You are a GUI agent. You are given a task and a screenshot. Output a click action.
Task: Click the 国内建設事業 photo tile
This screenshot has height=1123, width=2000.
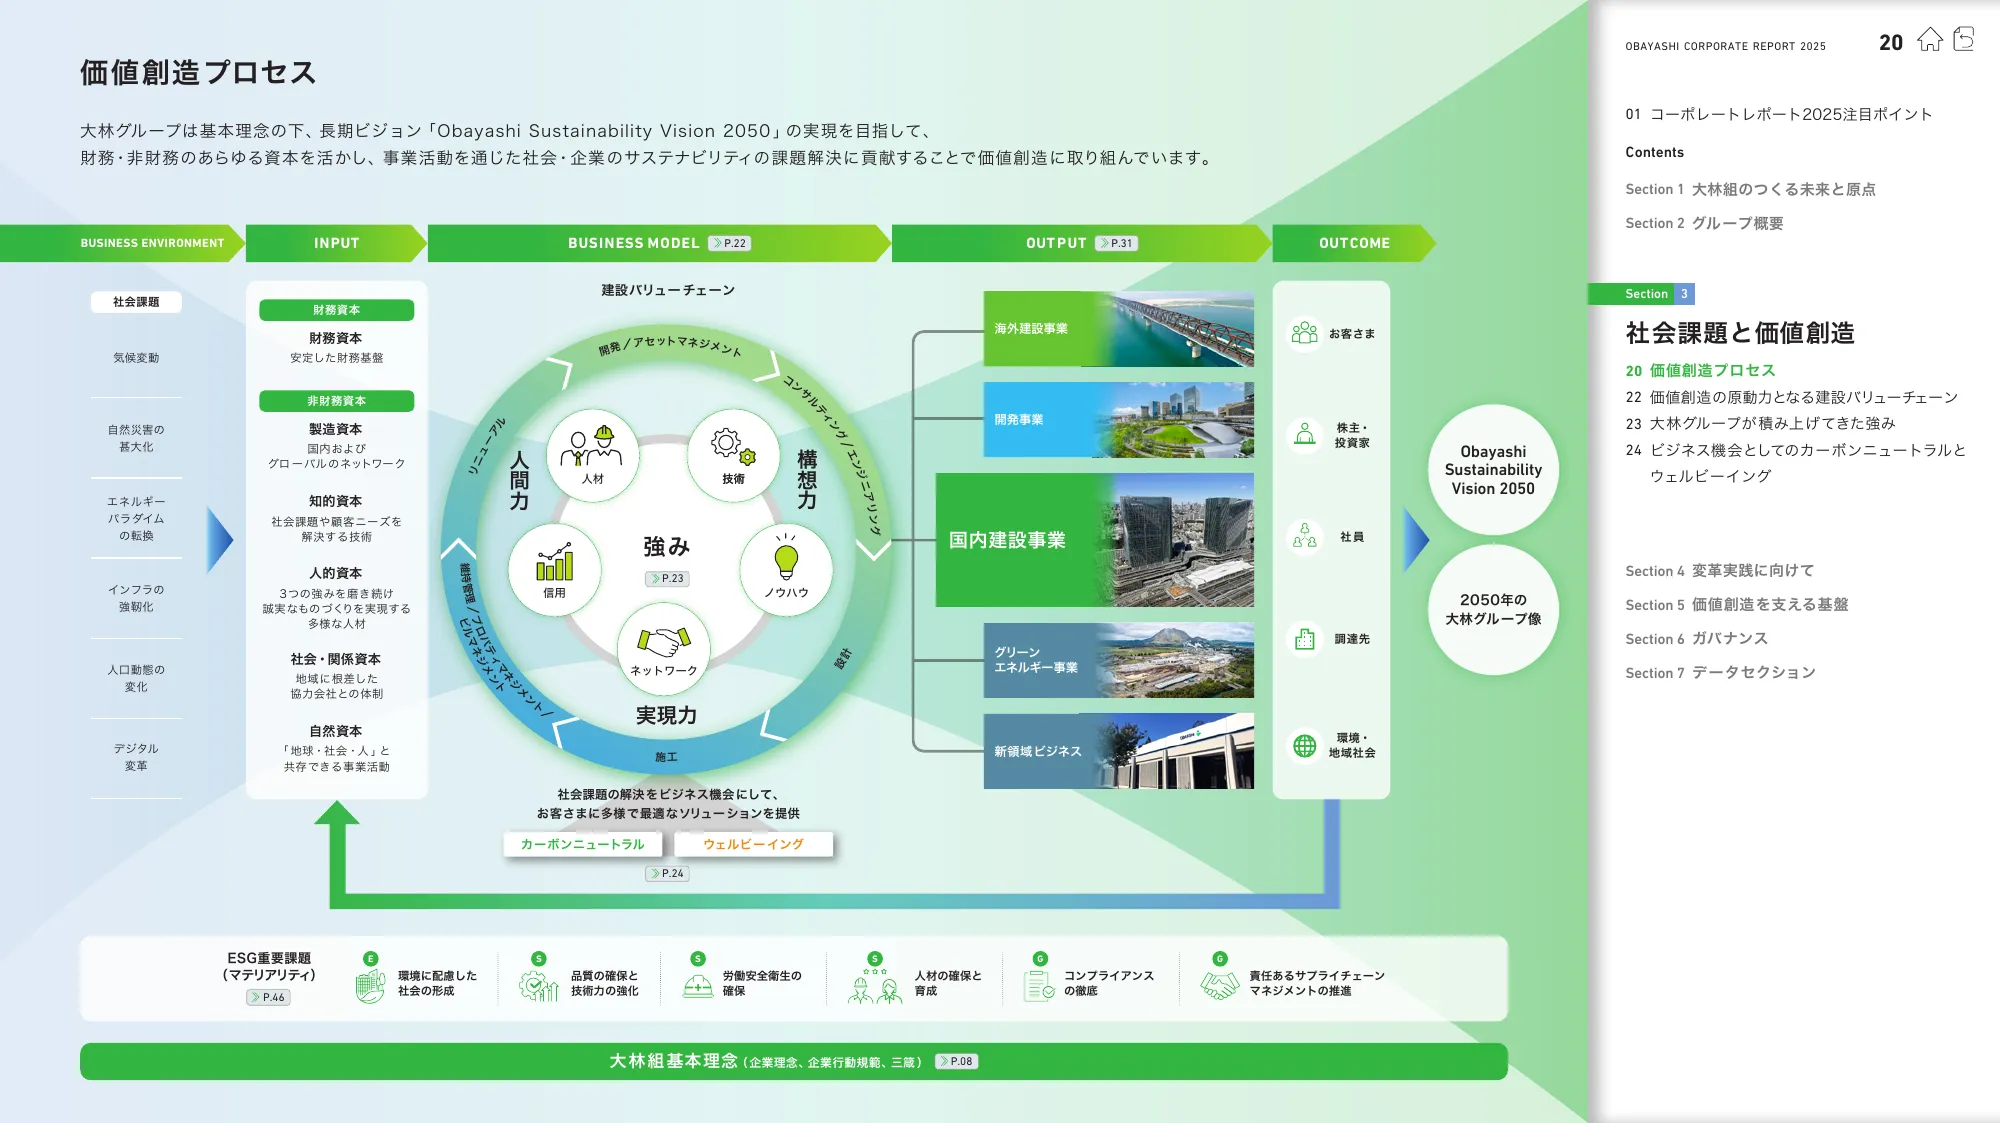tap(1094, 540)
